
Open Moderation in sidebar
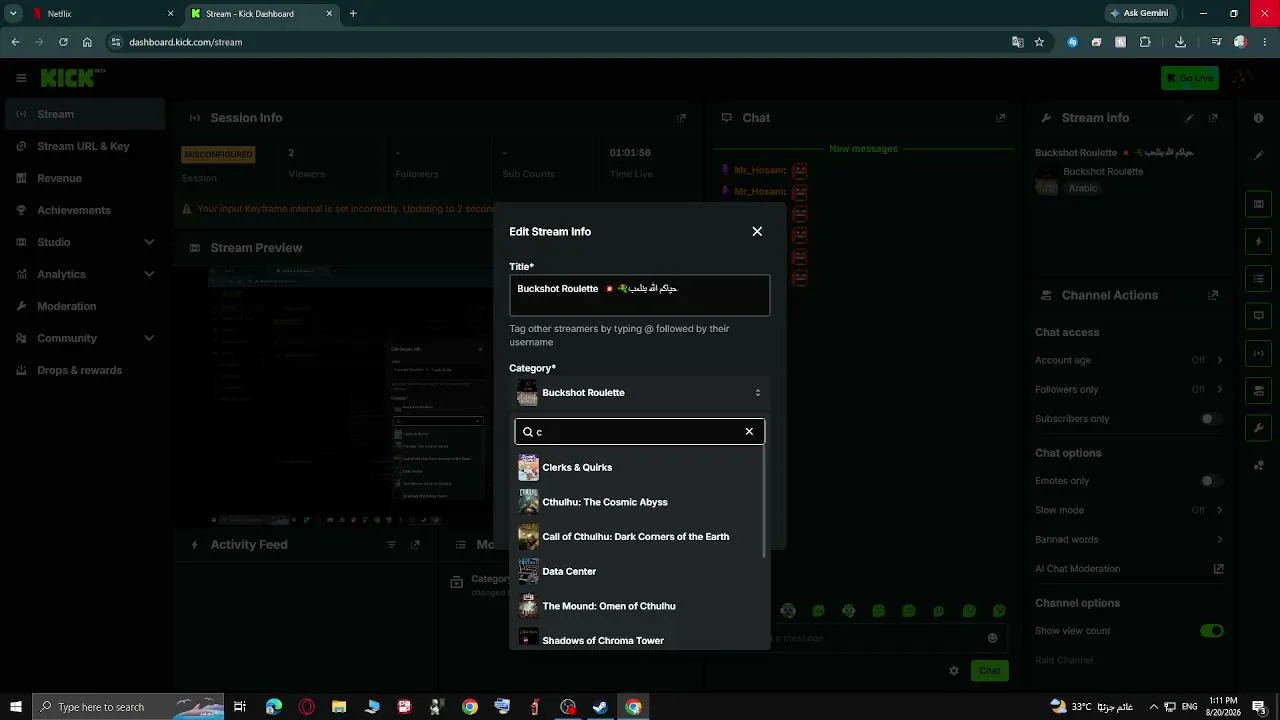[84, 306]
